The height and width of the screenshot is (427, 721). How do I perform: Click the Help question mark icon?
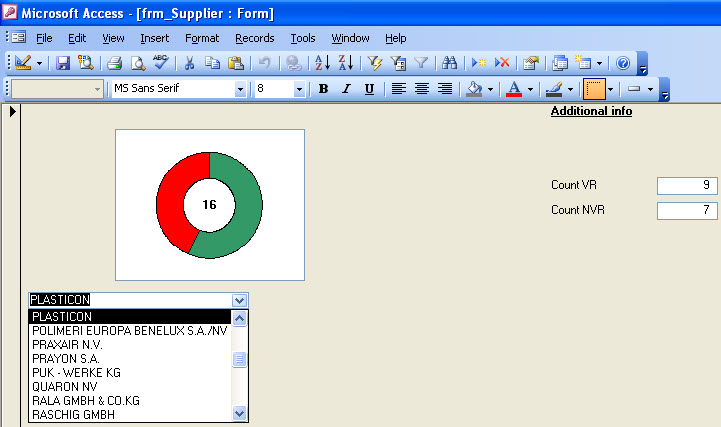623,63
